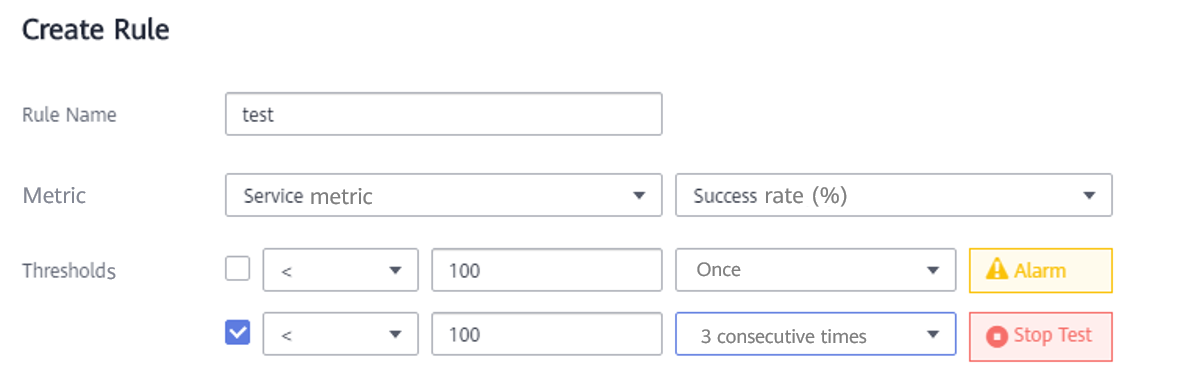Click the arrow beside 3 consecutive times

(932, 335)
